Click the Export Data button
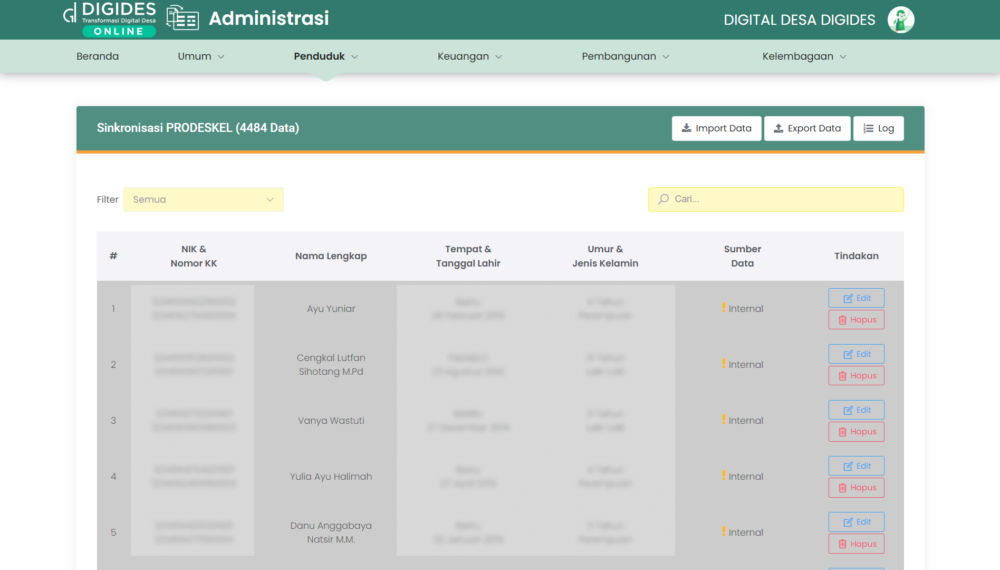 click(x=807, y=128)
